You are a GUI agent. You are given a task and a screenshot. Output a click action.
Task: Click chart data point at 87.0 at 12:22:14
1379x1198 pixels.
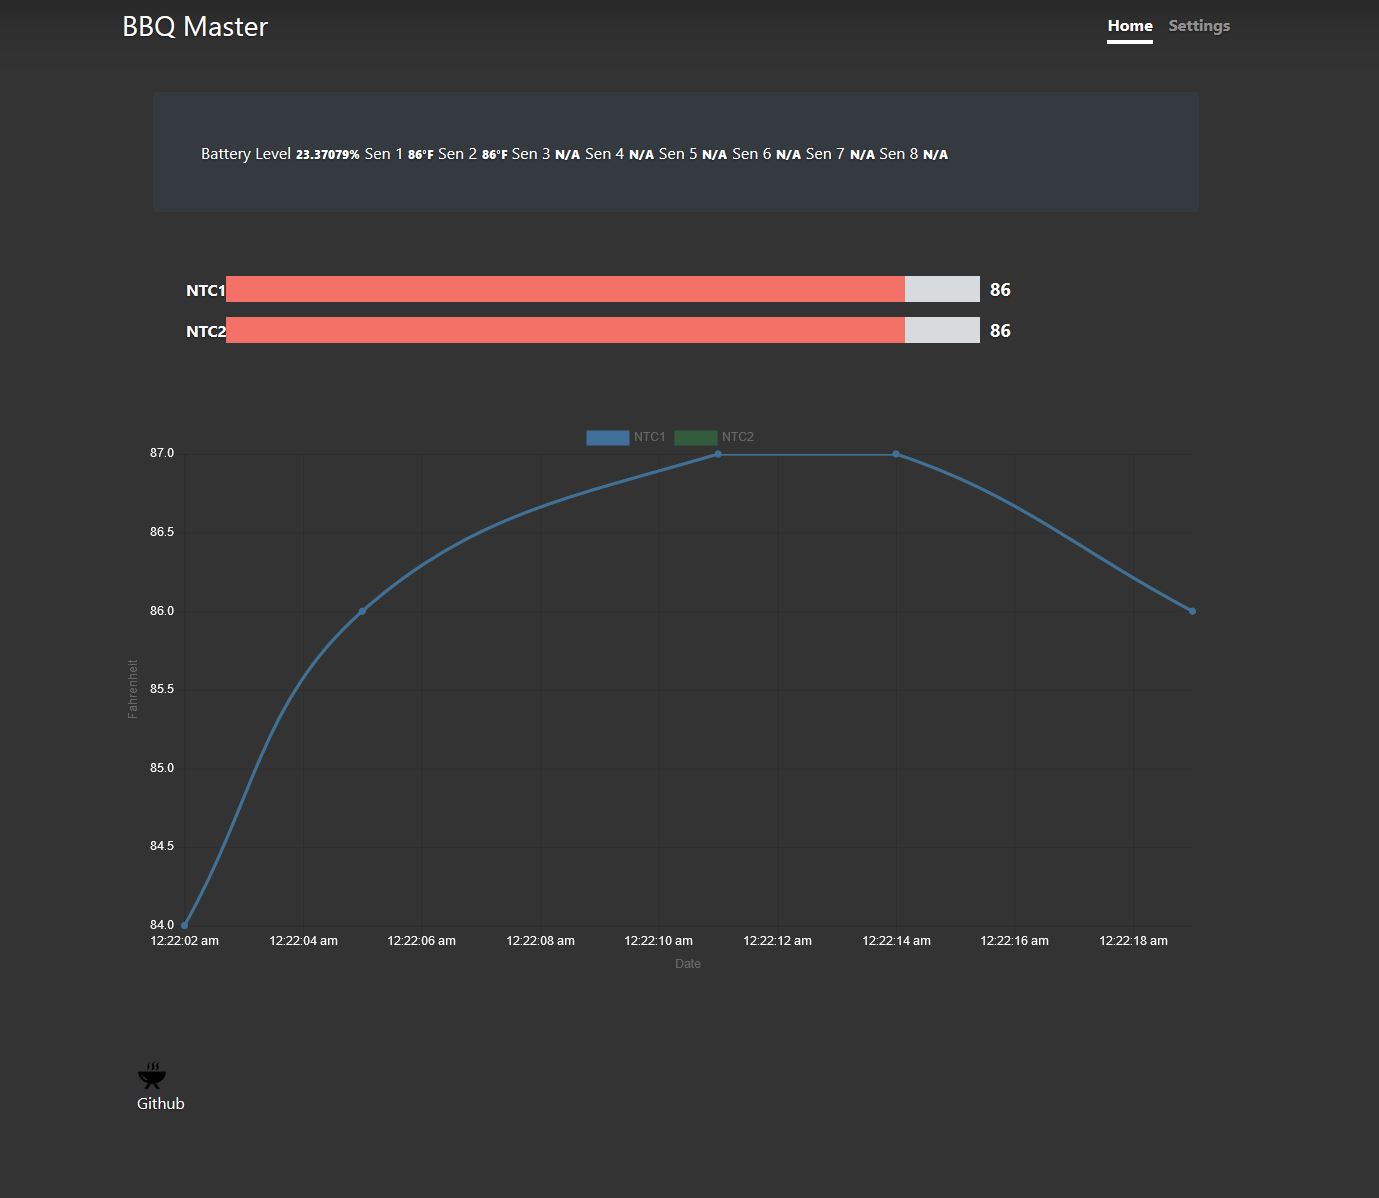click(896, 454)
